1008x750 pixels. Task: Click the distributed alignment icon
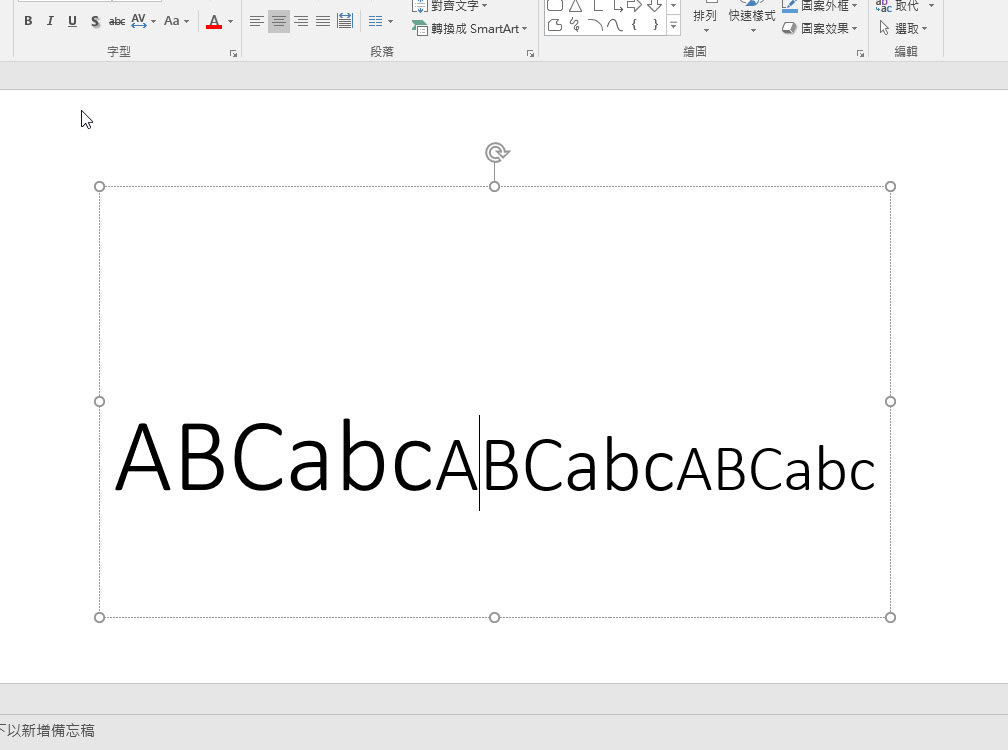(345, 21)
